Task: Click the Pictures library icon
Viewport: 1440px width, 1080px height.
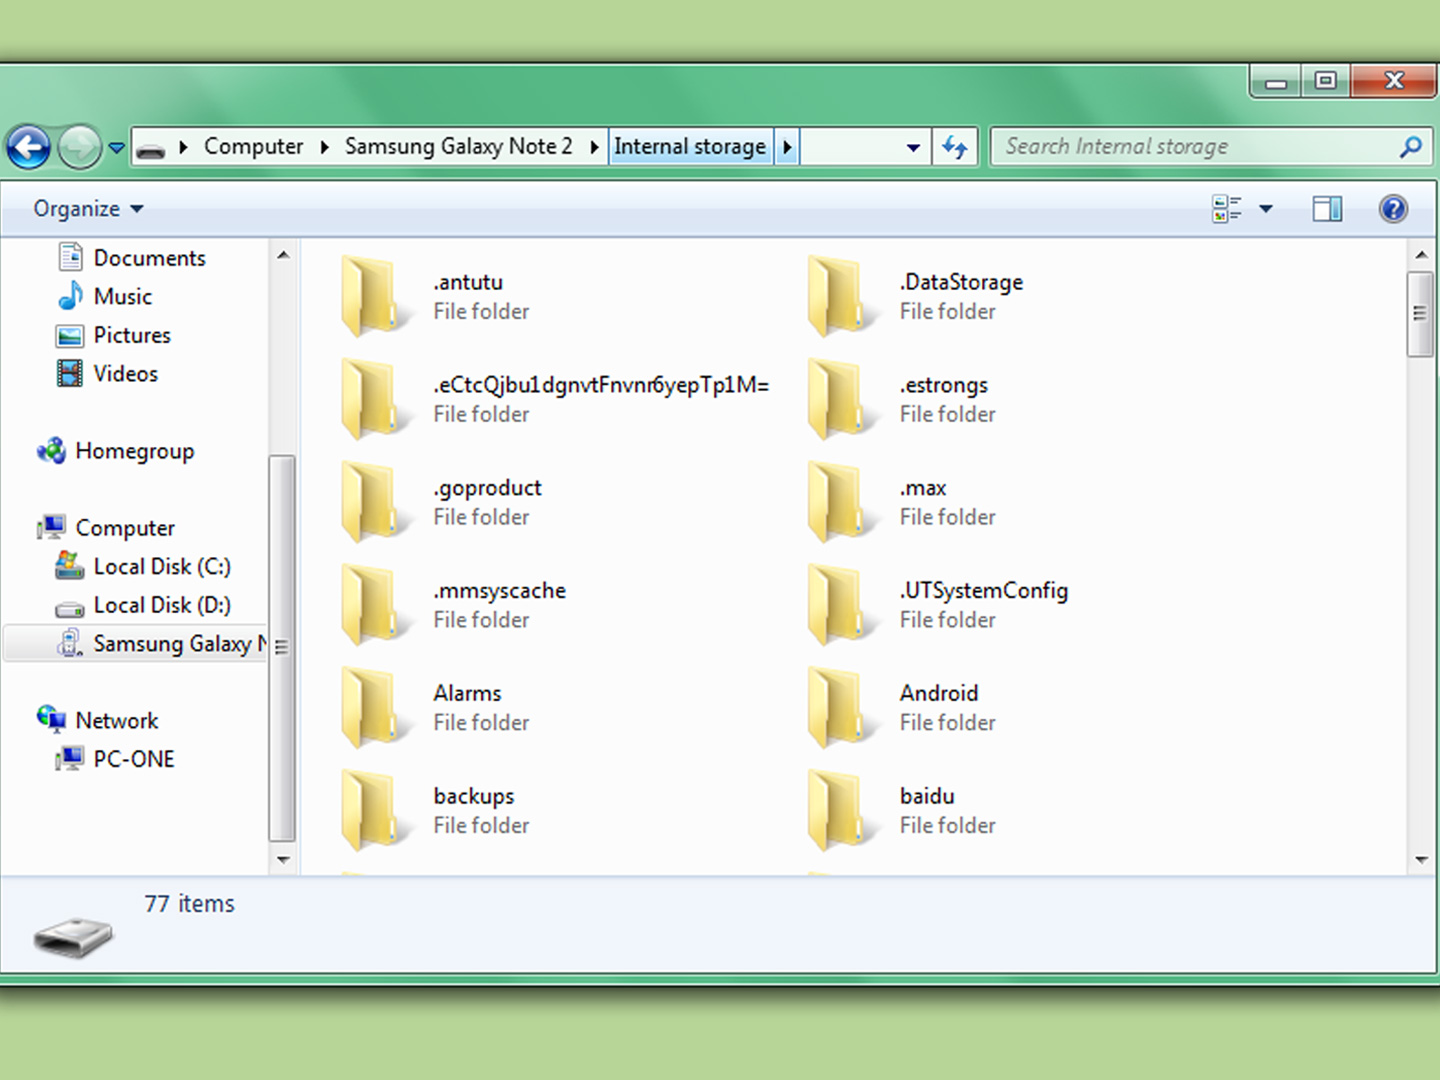Action: [70, 336]
